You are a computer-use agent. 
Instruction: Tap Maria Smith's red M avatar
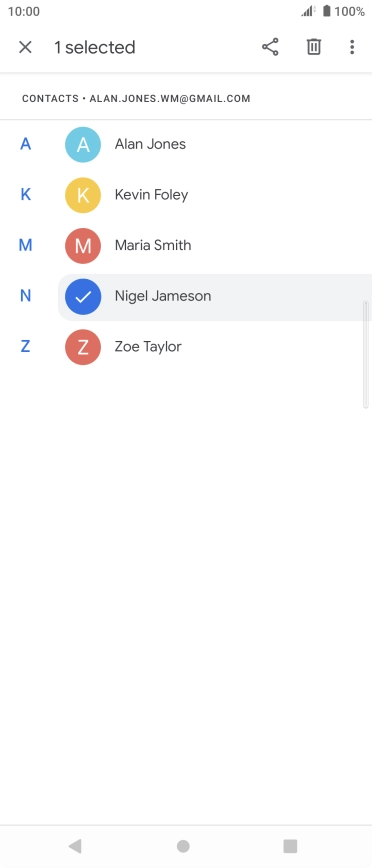83,246
